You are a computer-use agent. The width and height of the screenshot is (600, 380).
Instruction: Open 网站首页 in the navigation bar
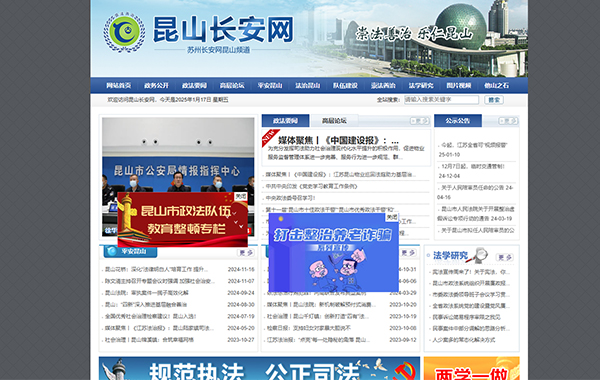tap(118, 85)
